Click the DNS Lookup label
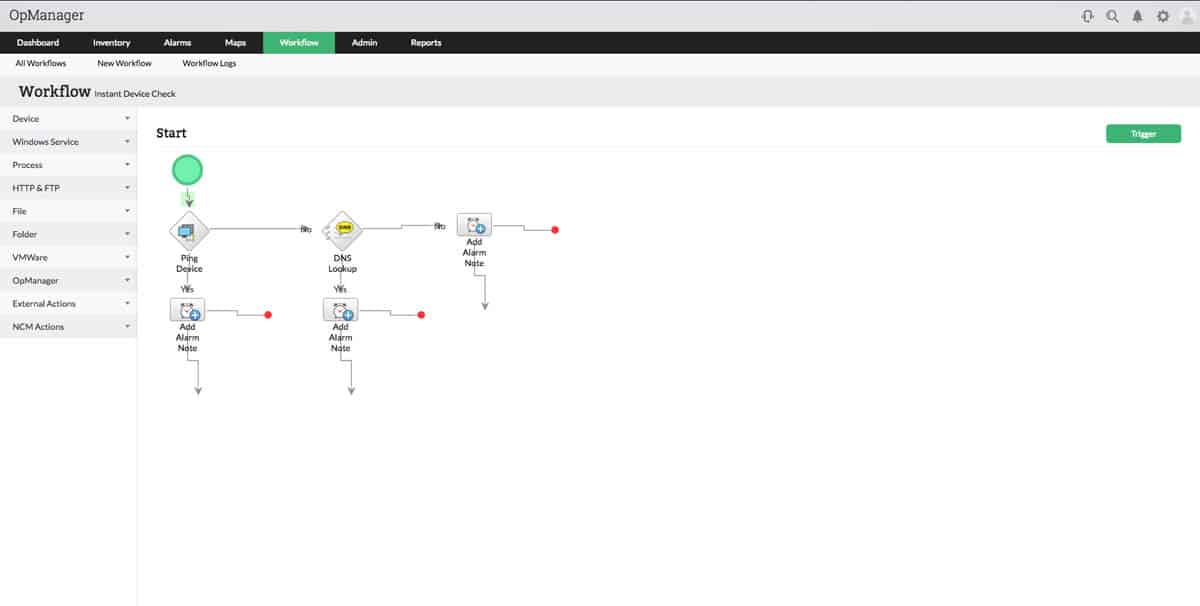Screen dimensions: 1200x606 (x=343, y=264)
